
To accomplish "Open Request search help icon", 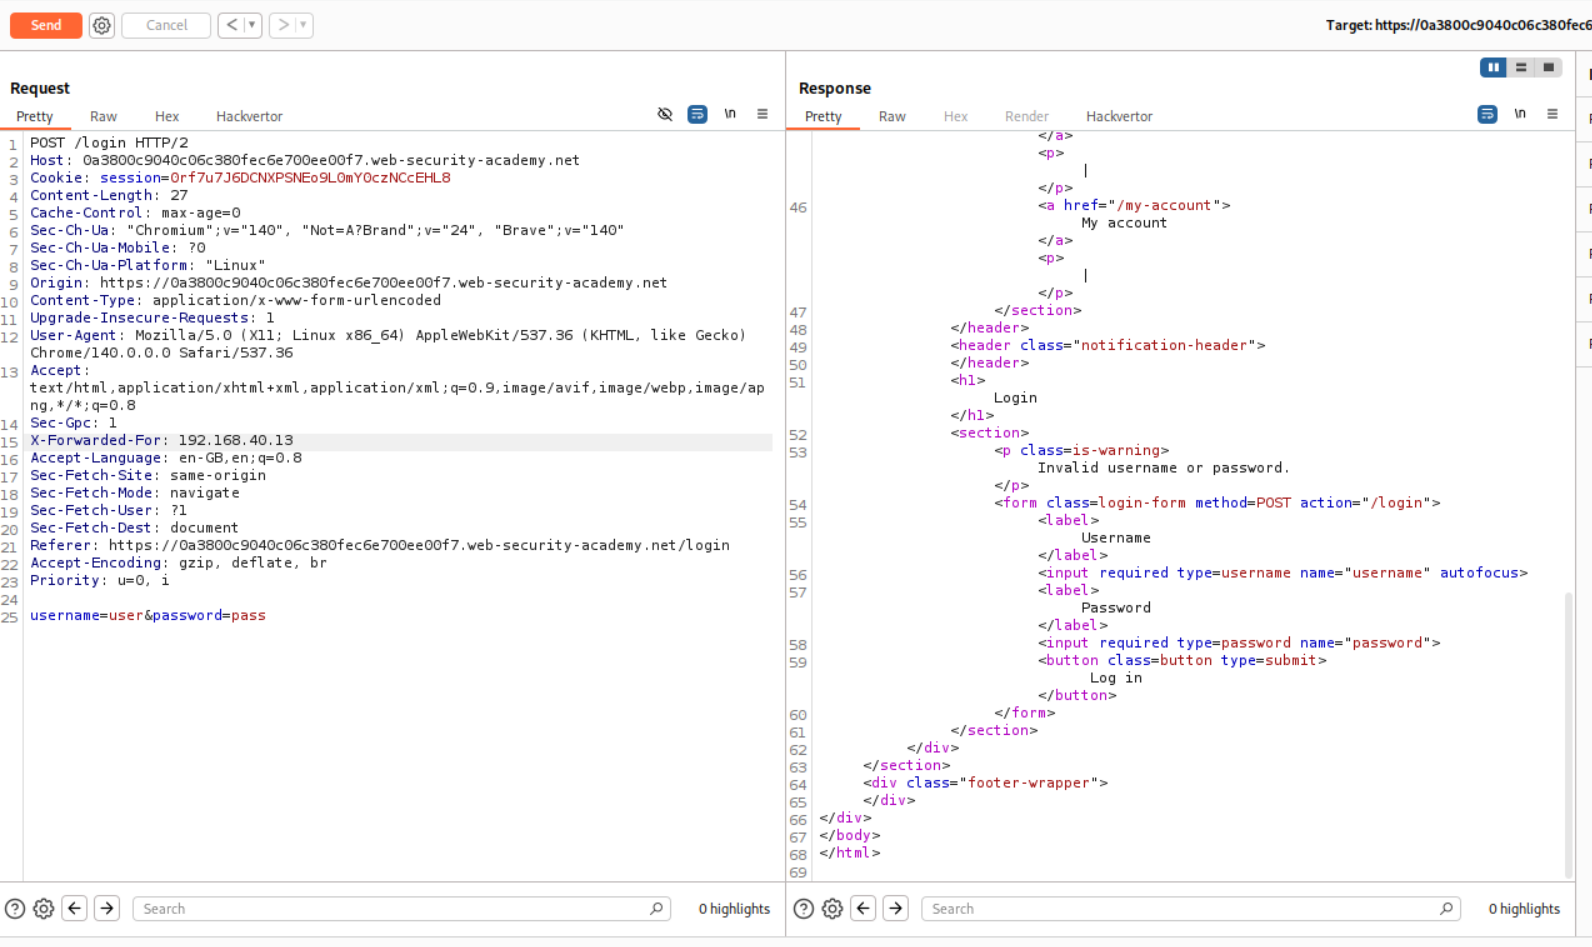I will 15,909.
